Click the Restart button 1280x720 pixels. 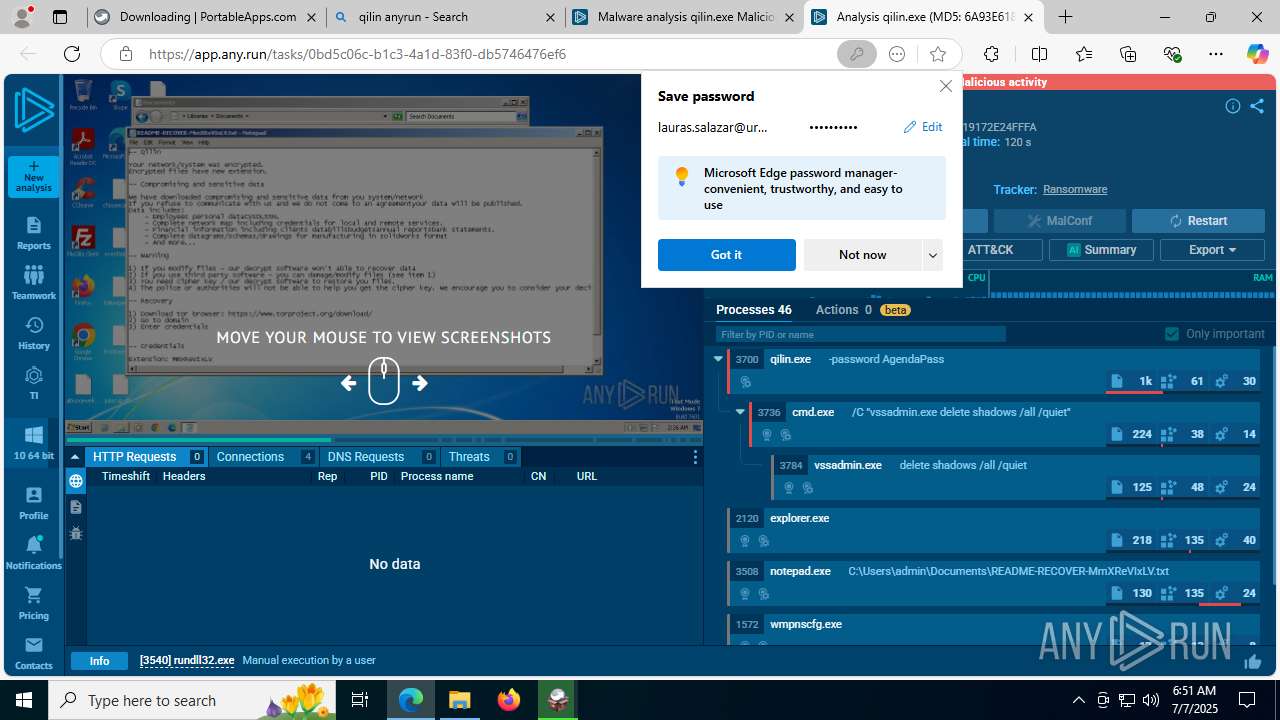click(1199, 221)
